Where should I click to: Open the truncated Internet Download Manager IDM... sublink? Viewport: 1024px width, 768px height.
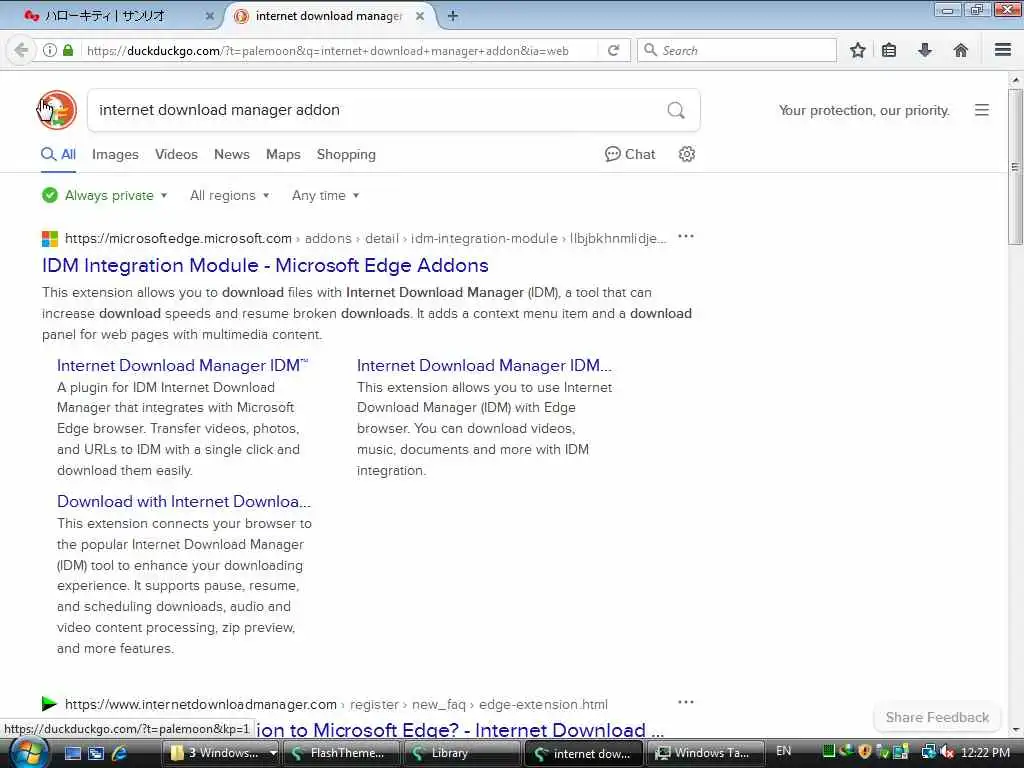[x=484, y=366]
